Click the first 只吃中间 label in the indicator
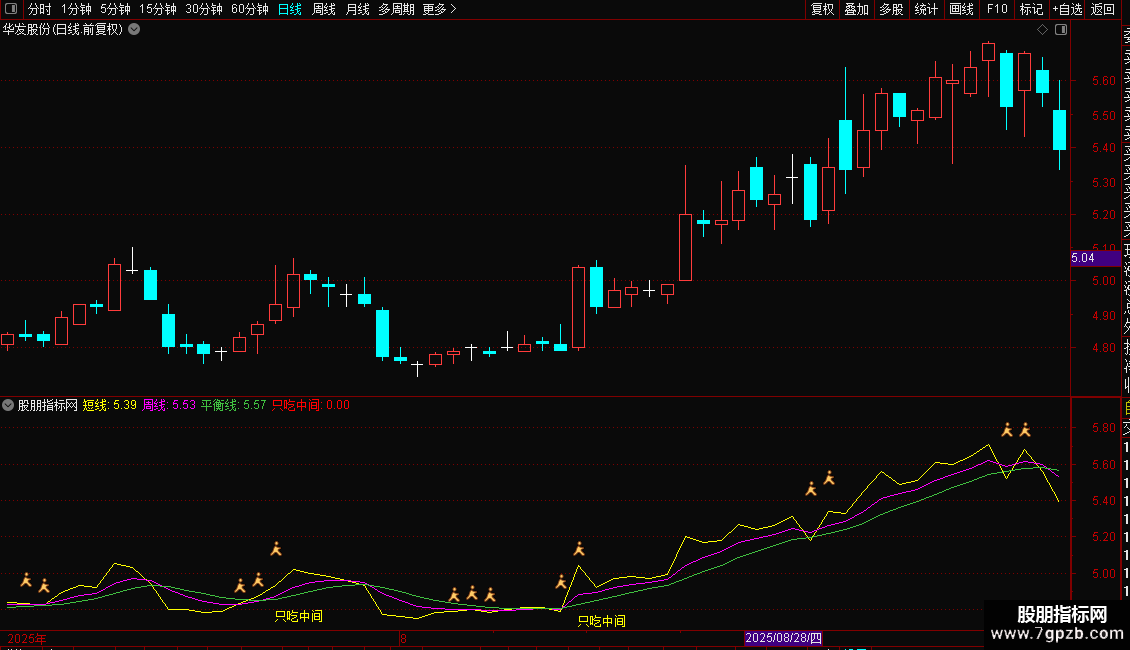The width and height of the screenshot is (1130, 650). pos(299,616)
